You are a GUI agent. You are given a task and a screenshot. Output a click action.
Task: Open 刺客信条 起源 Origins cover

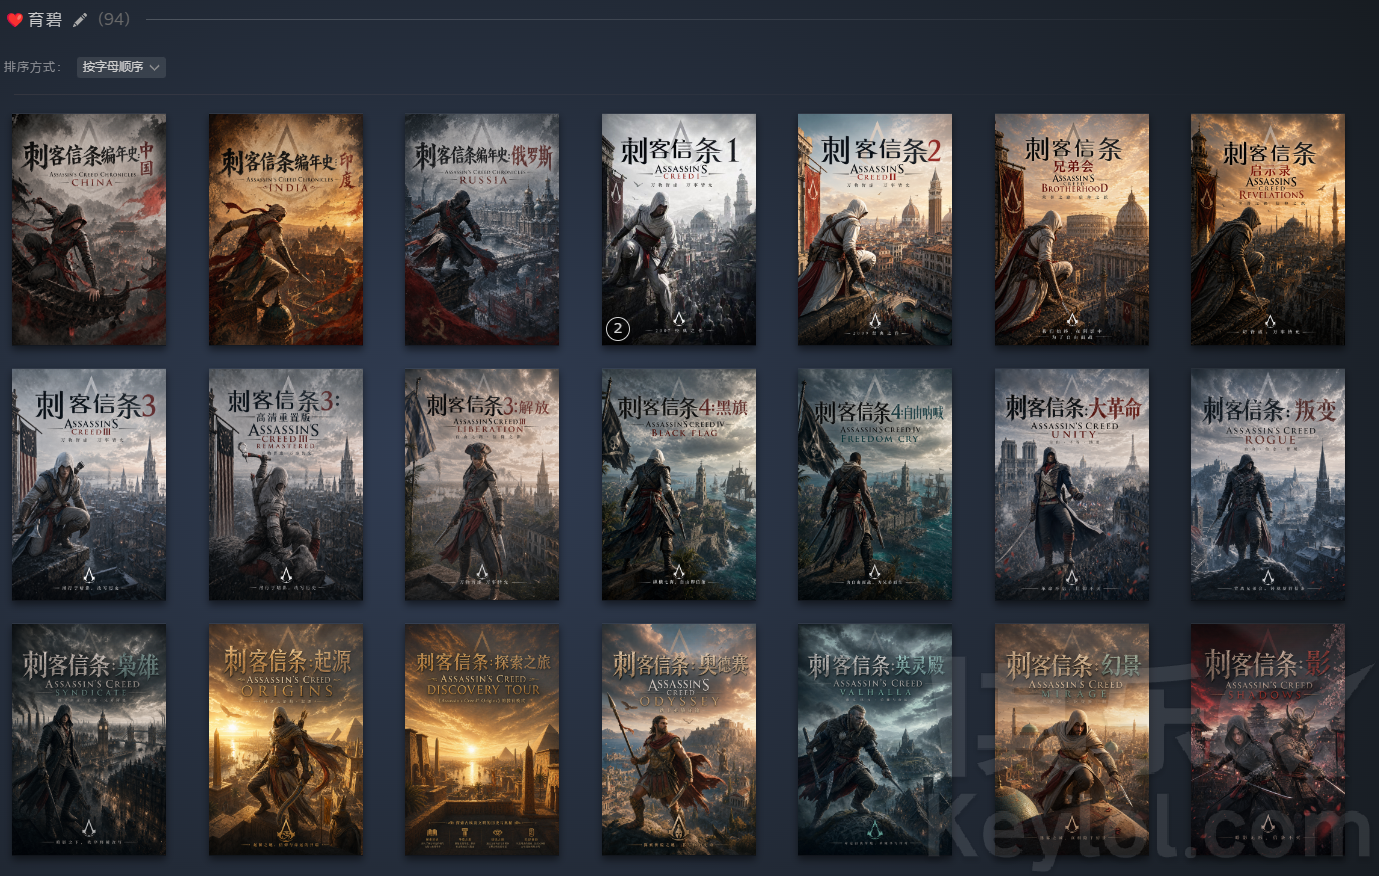tap(286, 739)
